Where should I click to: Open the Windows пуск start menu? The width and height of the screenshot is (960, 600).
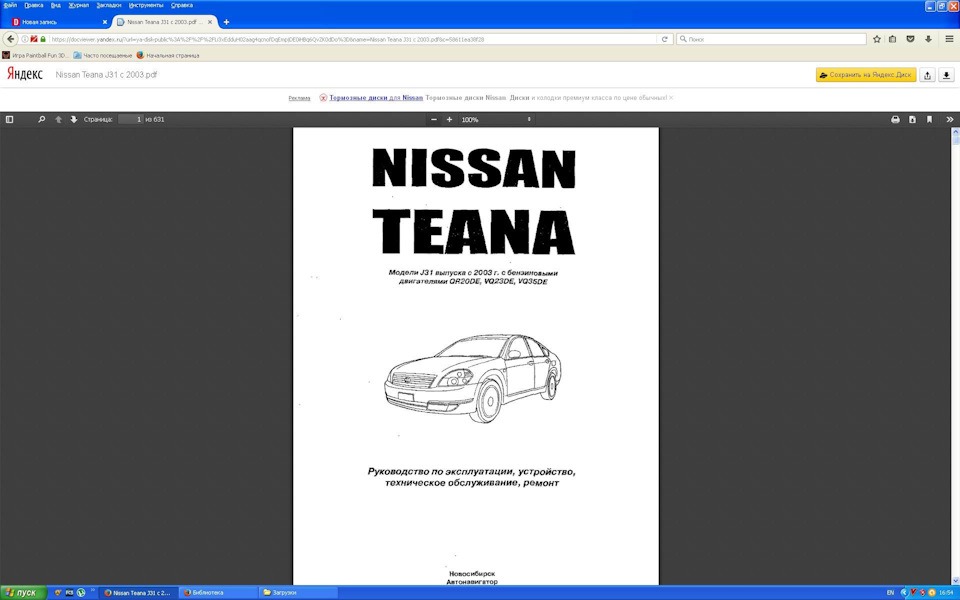point(22,592)
